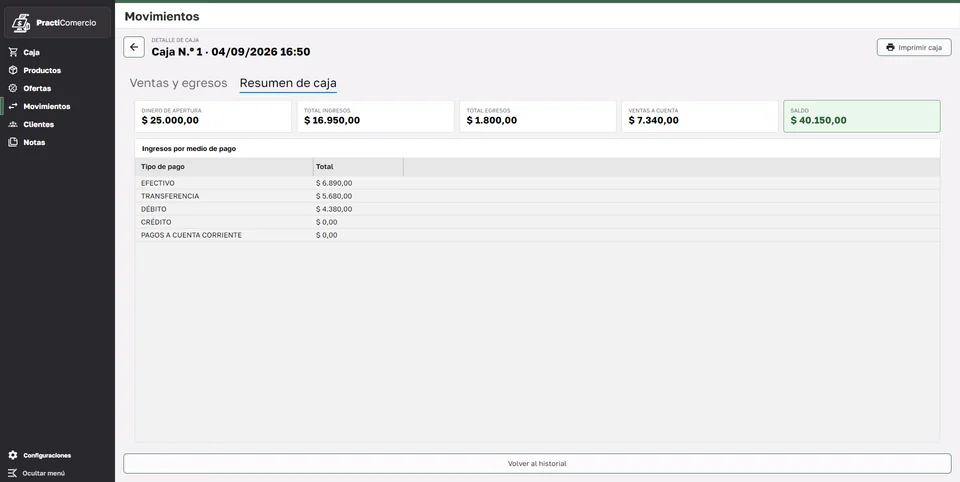The image size is (960, 482).
Task: Click the green Saldo $ 40.150,00 card
Action: coord(862,116)
